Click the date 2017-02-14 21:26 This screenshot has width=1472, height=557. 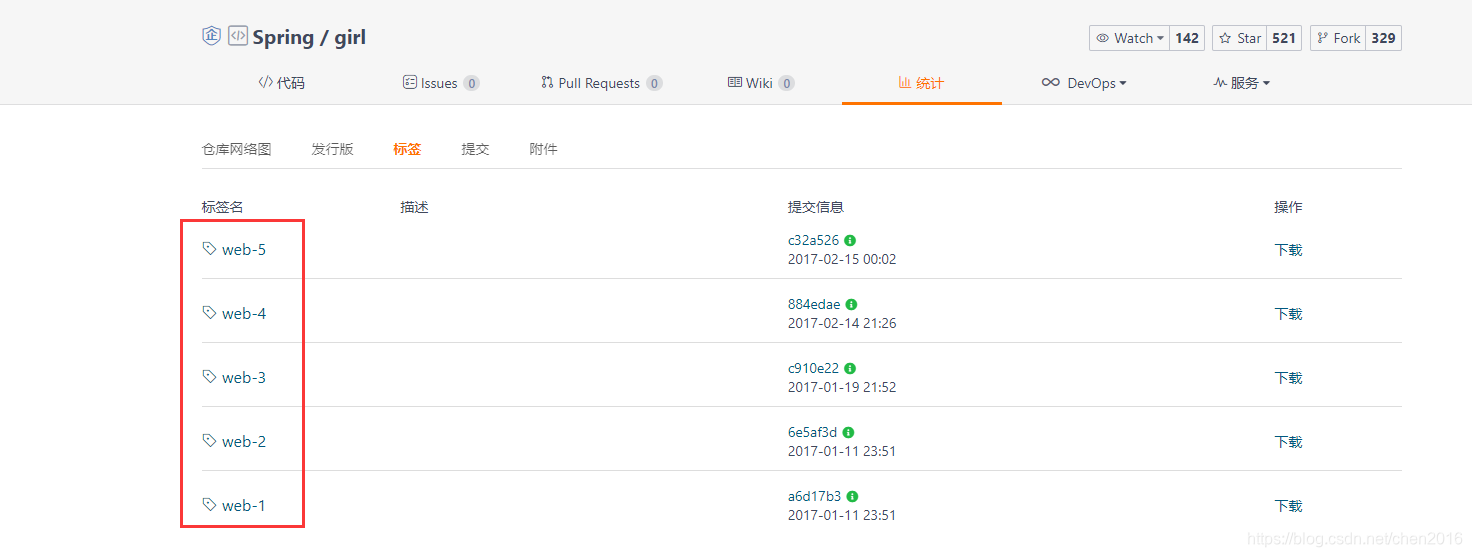point(842,323)
